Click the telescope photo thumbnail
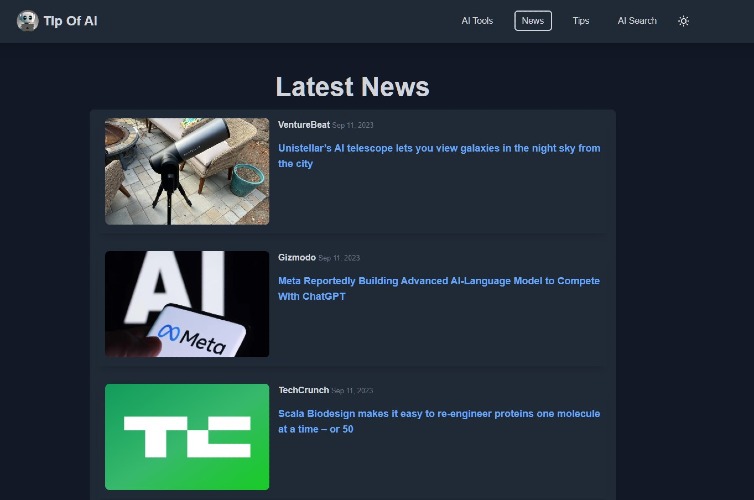The height and width of the screenshot is (500, 754). tap(187, 171)
